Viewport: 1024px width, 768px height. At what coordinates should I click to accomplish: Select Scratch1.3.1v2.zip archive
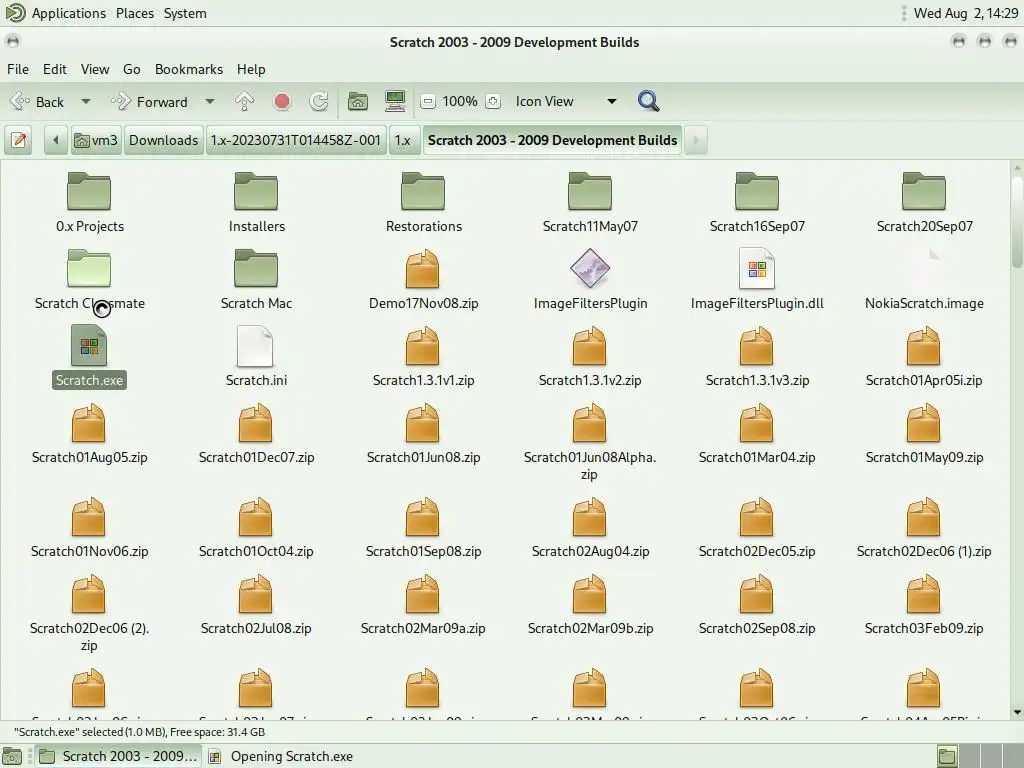[590, 357]
